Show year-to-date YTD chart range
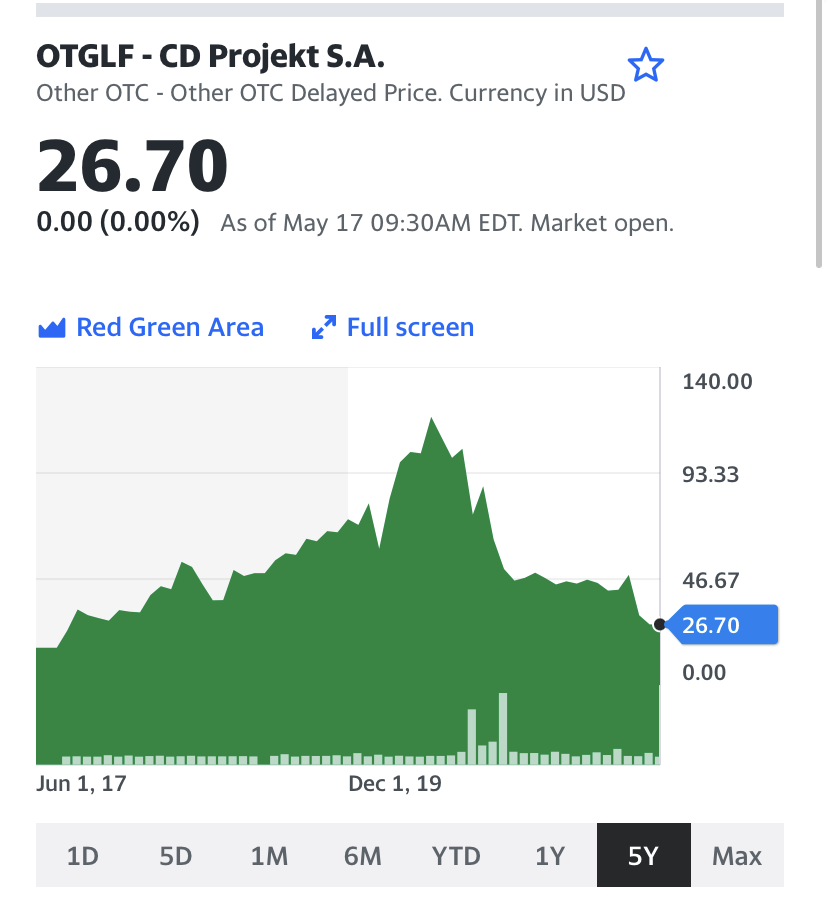Viewport: 828px width, 911px height. pyautogui.click(x=456, y=856)
